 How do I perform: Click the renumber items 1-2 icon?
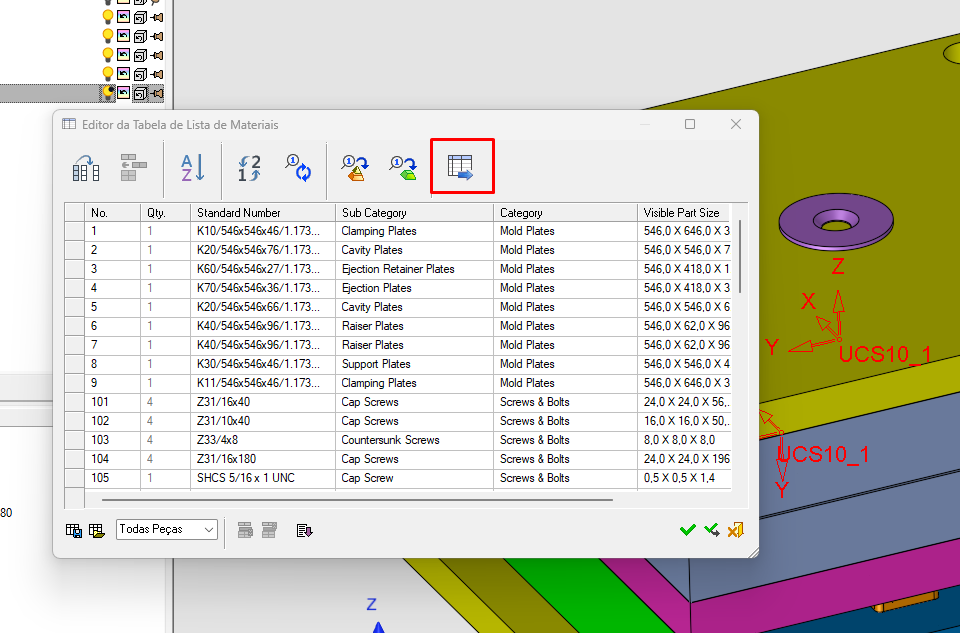point(249,168)
